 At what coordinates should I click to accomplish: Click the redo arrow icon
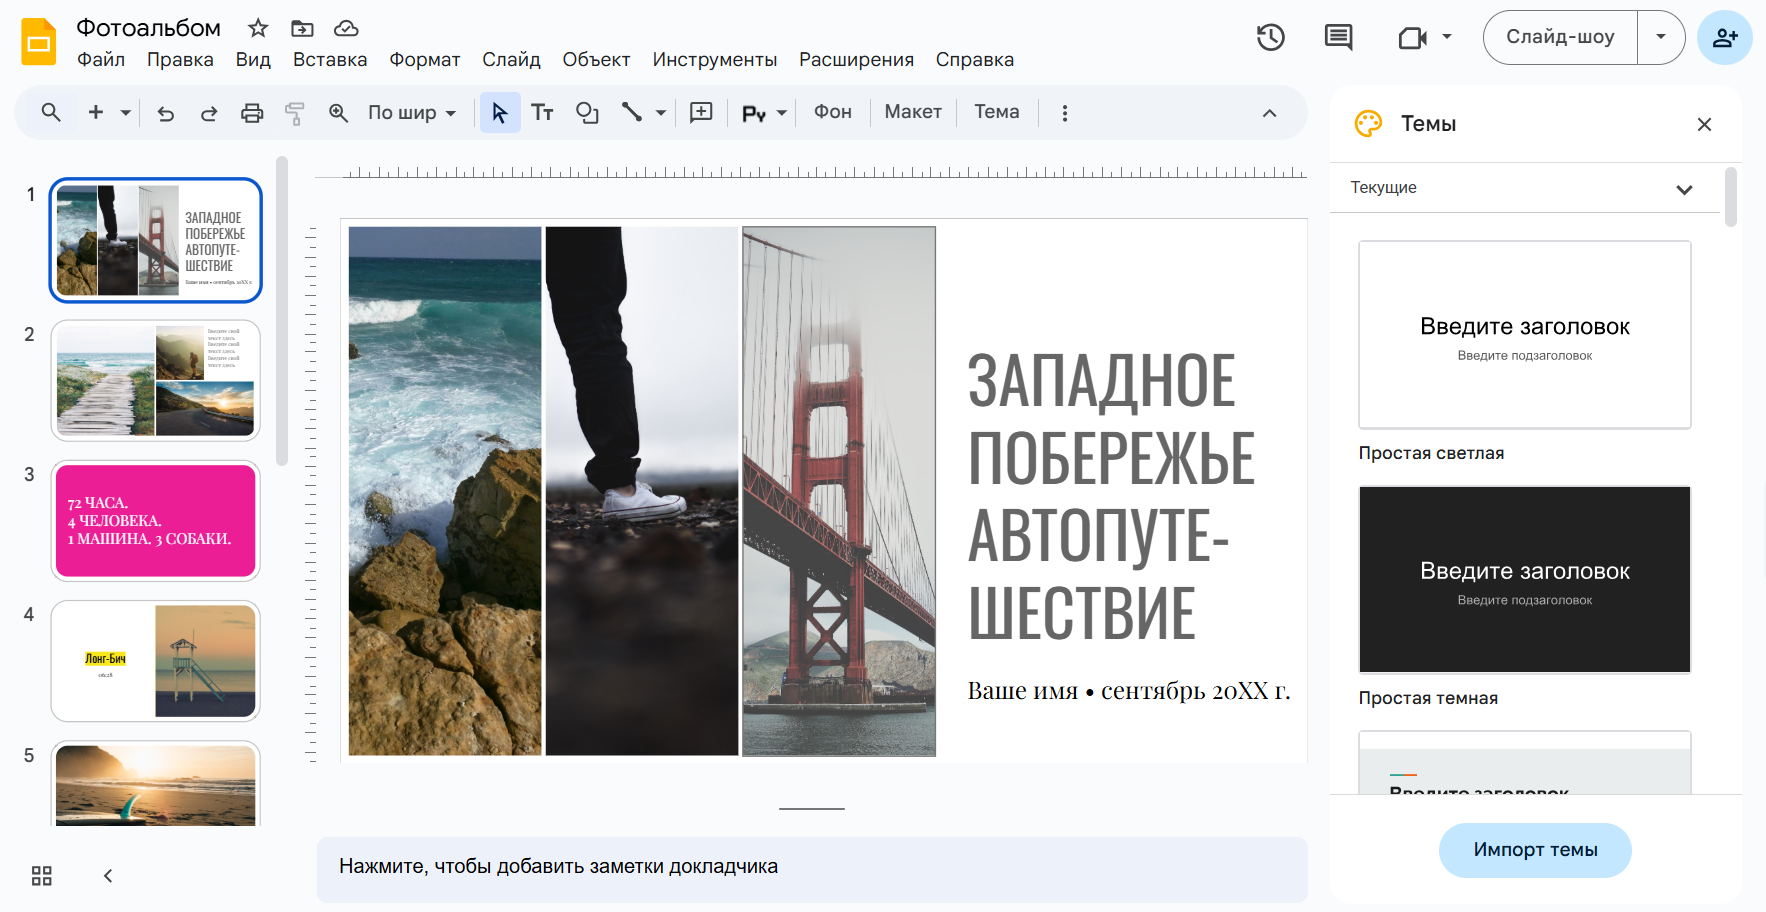pyautogui.click(x=208, y=113)
